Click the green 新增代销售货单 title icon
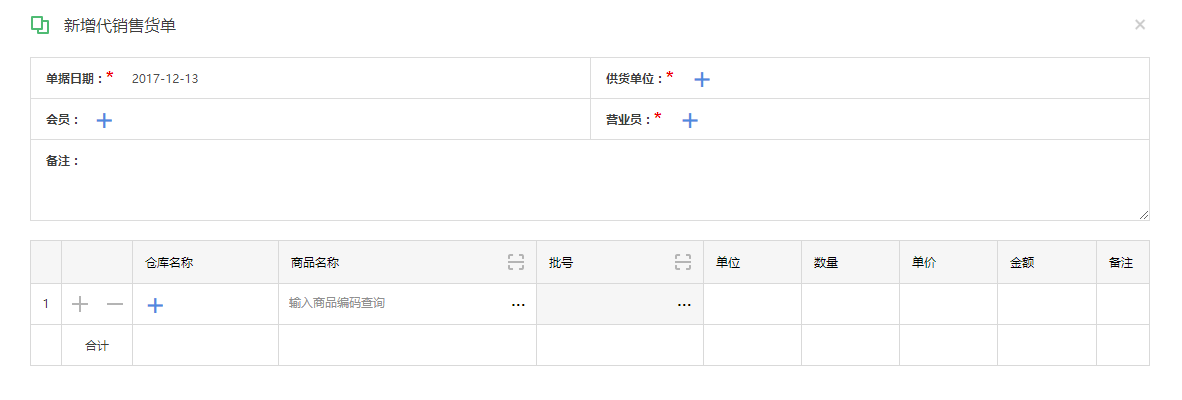Image resolution: width=1182 pixels, height=400 pixels. 40,25
